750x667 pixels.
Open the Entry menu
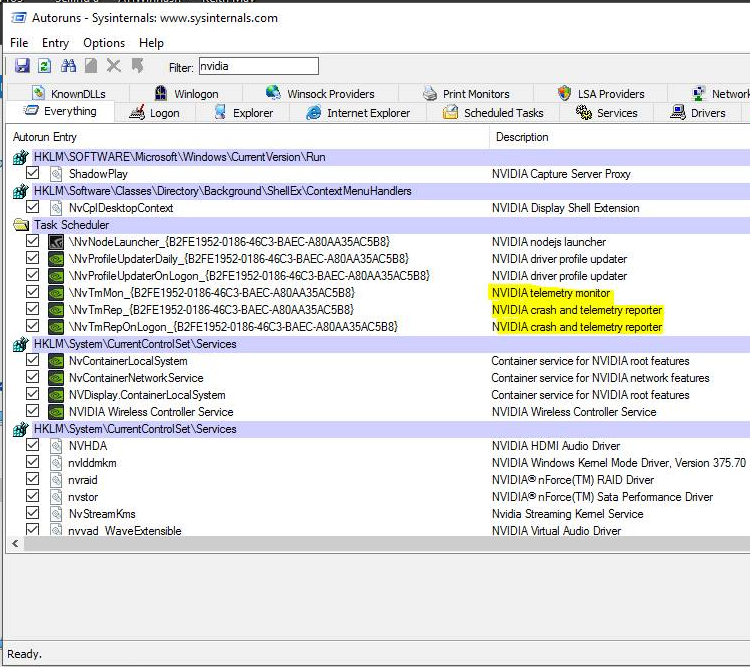coord(55,43)
